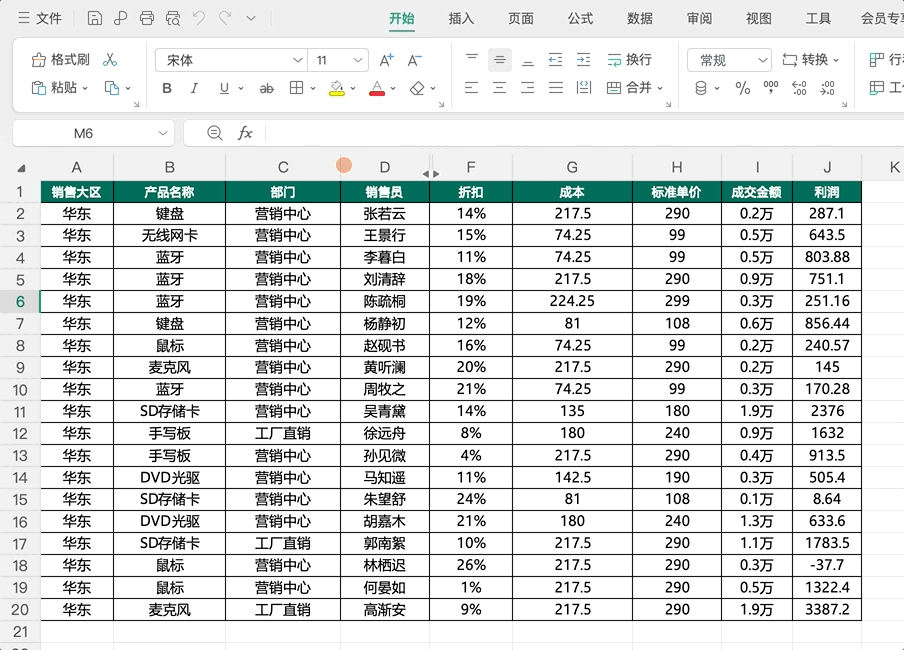This screenshot has width=904, height=650.
Task: Toggle Italic formatting
Action: pos(194,88)
